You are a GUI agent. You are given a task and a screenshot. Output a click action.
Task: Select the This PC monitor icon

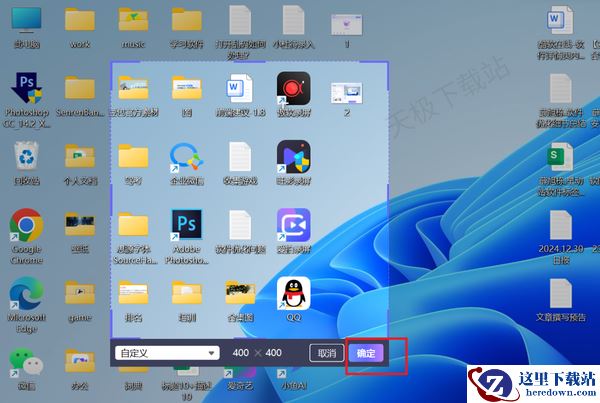tap(26, 20)
